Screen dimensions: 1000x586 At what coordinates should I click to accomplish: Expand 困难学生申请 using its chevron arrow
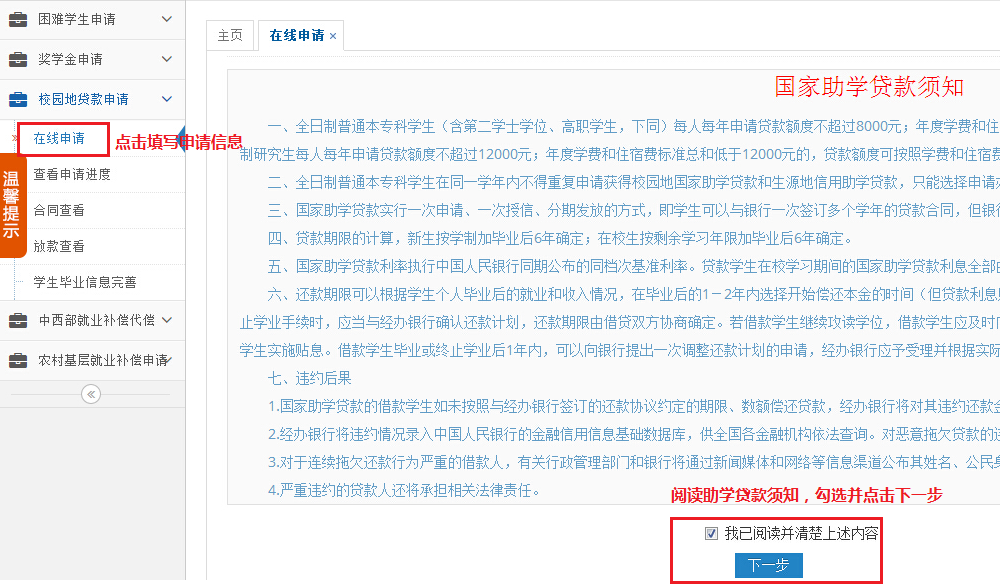point(166,19)
